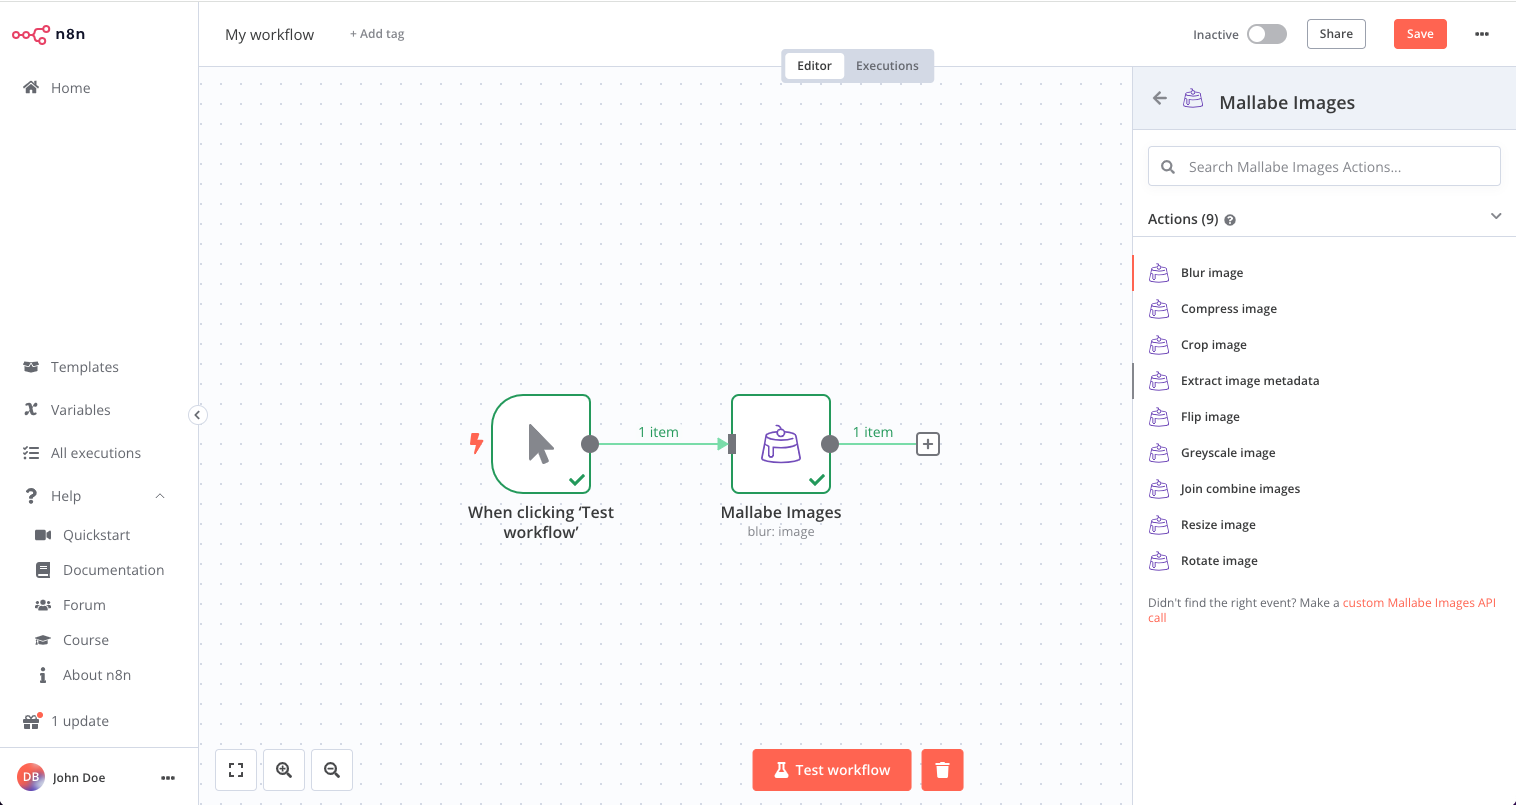The height and width of the screenshot is (805, 1516).
Task: Zoom out on the canvas
Action: pyautogui.click(x=332, y=770)
